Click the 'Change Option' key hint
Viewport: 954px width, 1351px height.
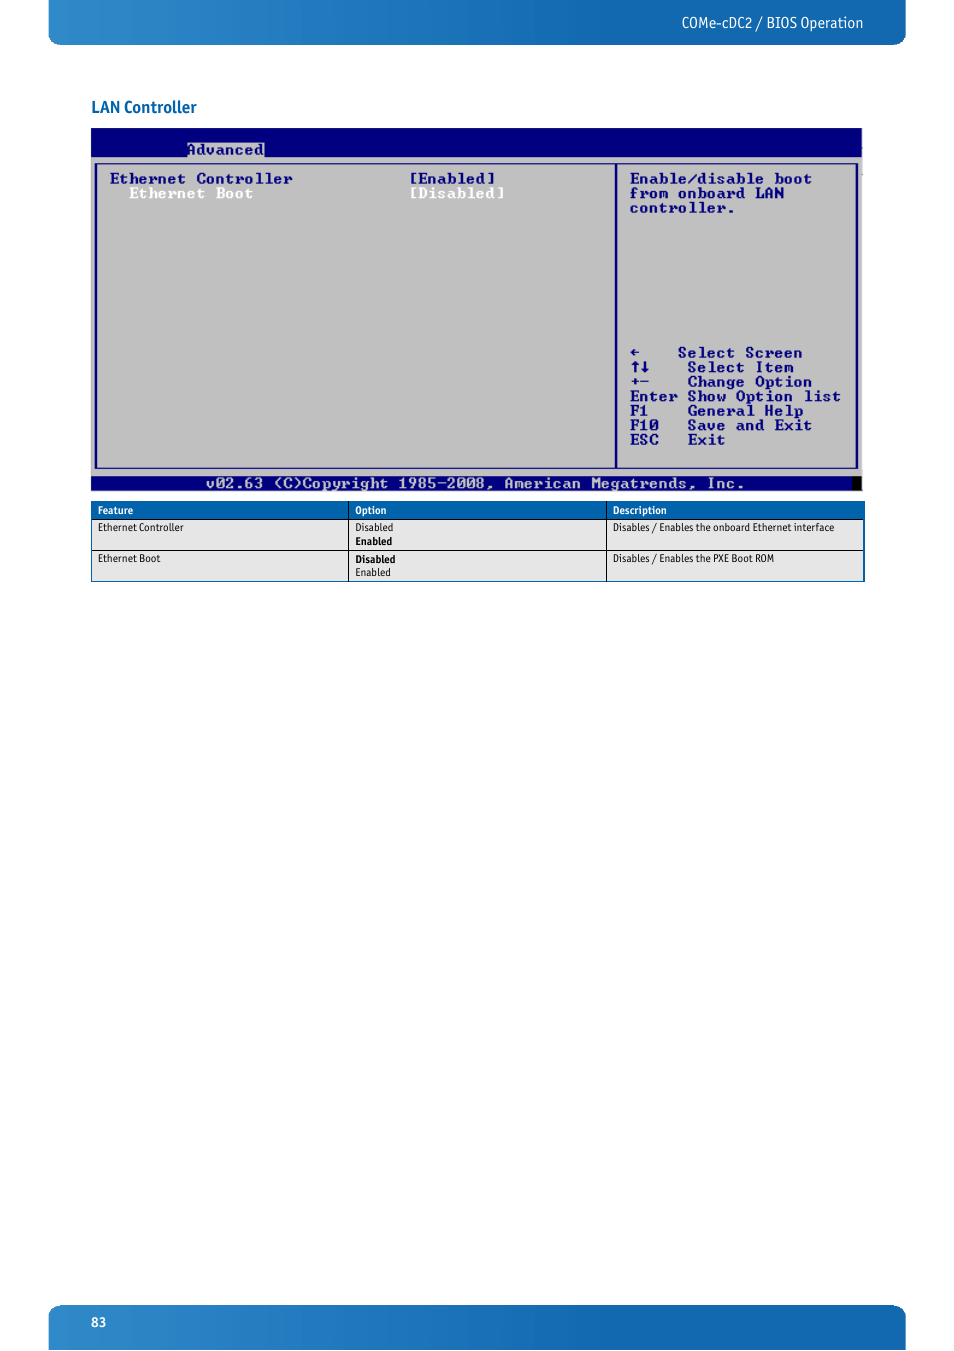pyautogui.click(x=749, y=382)
